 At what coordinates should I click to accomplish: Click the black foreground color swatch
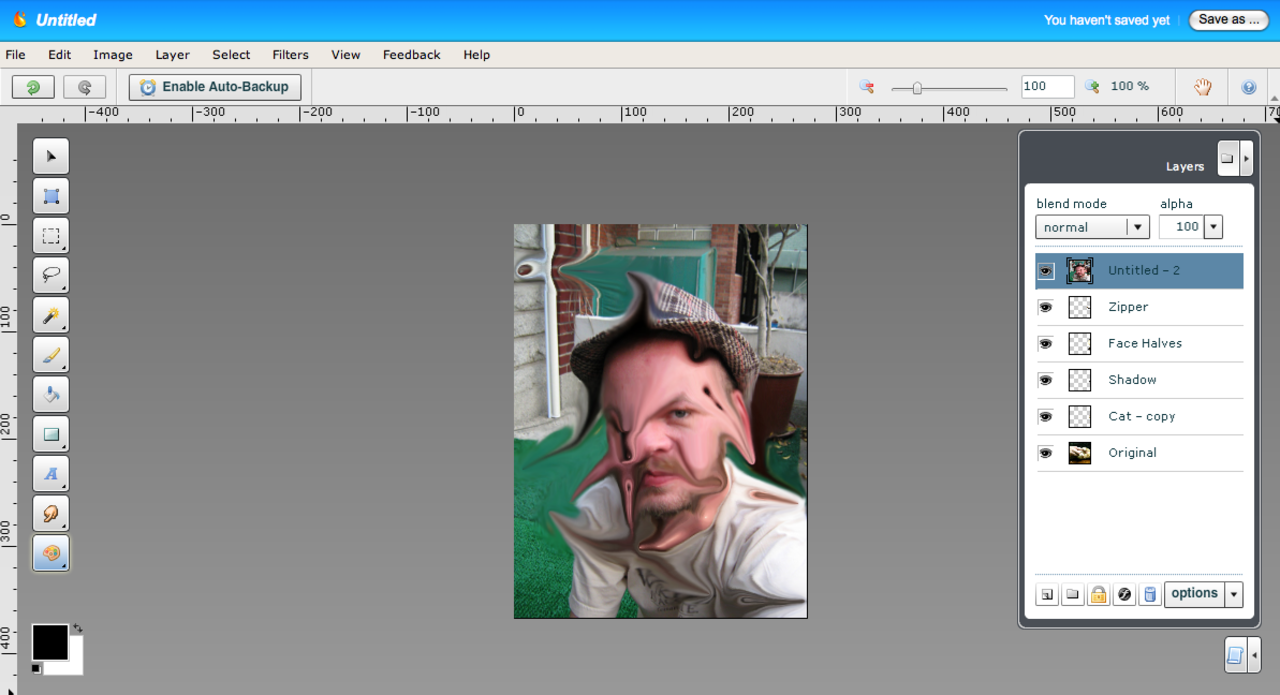(50, 642)
